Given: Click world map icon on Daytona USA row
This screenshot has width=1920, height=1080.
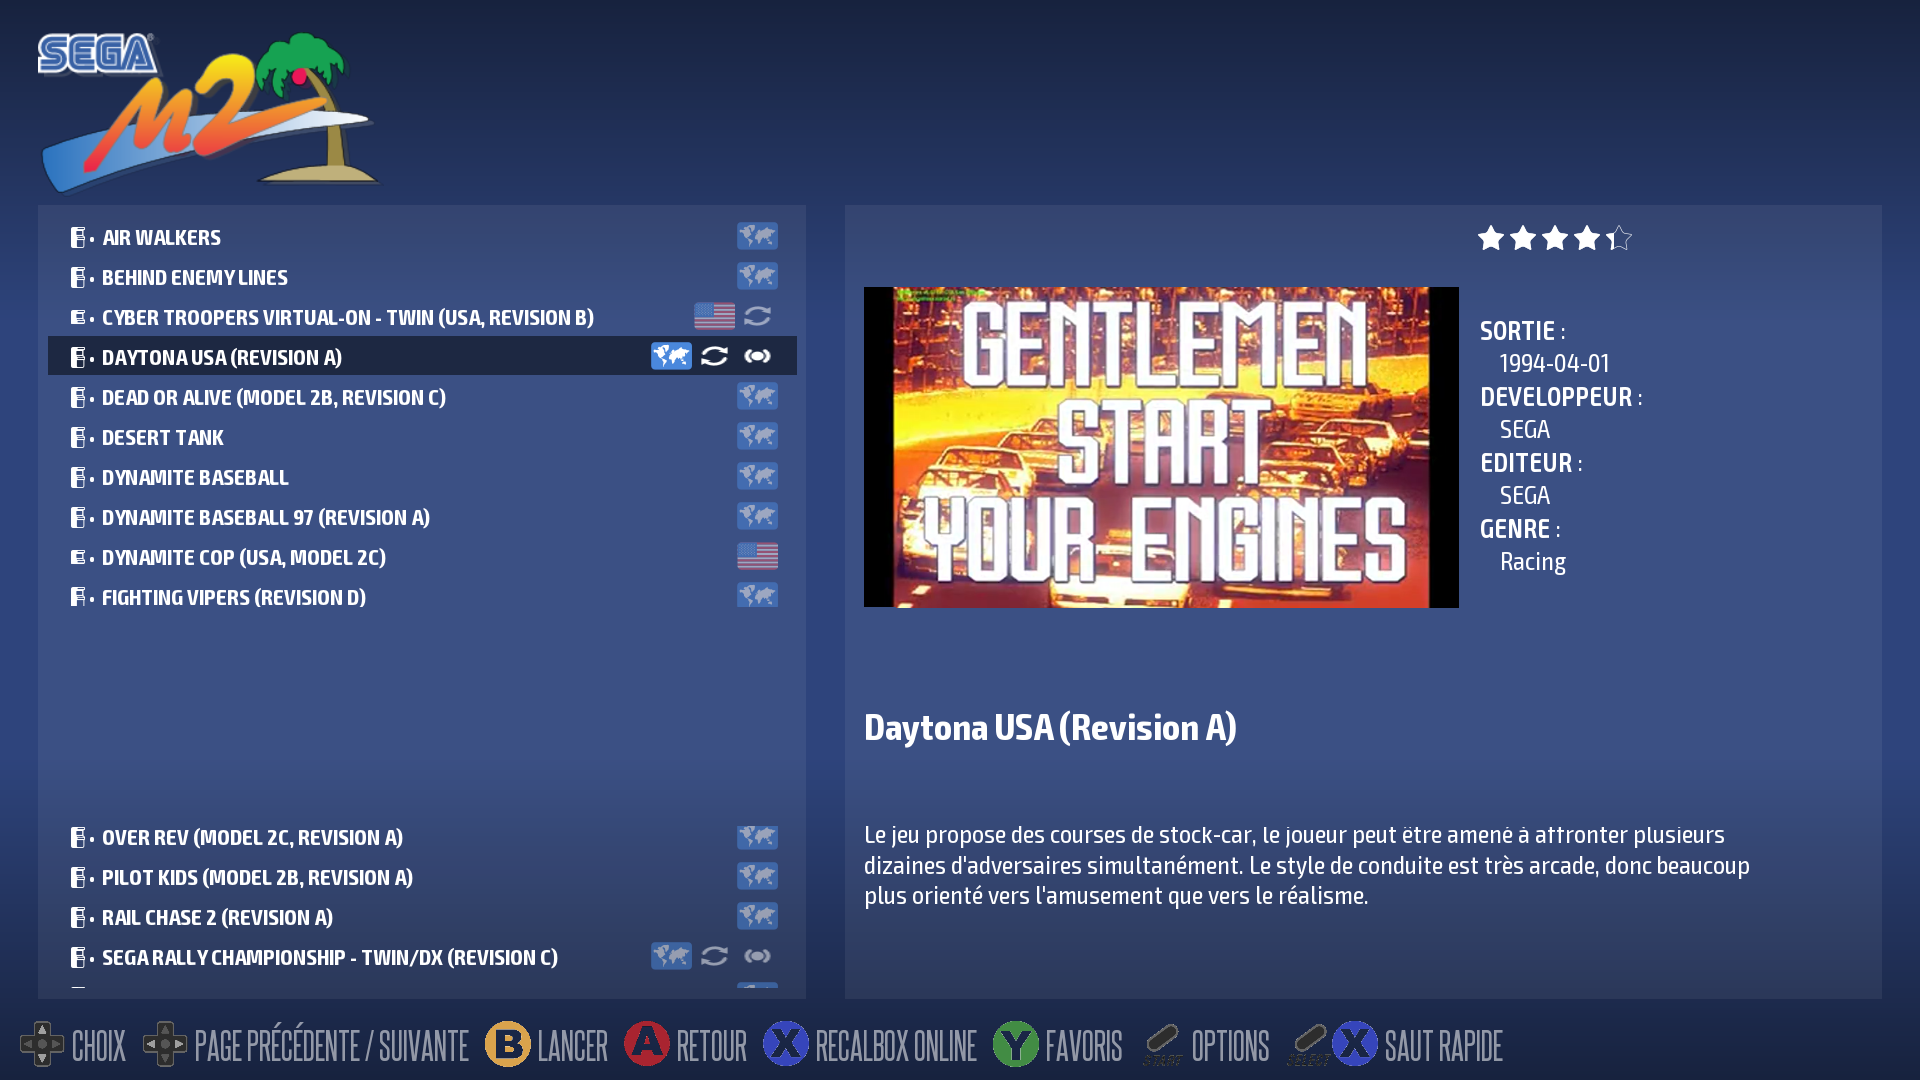Looking at the screenshot, I should pyautogui.click(x=671, y=356).
